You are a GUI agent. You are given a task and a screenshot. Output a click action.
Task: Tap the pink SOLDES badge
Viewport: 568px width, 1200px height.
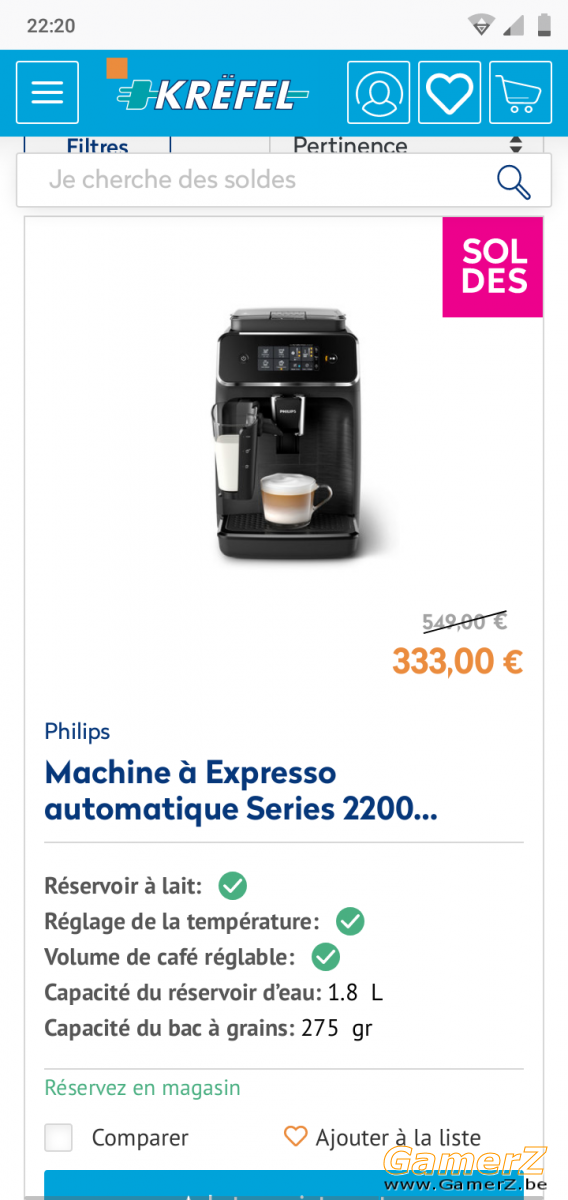coord(493,267)
